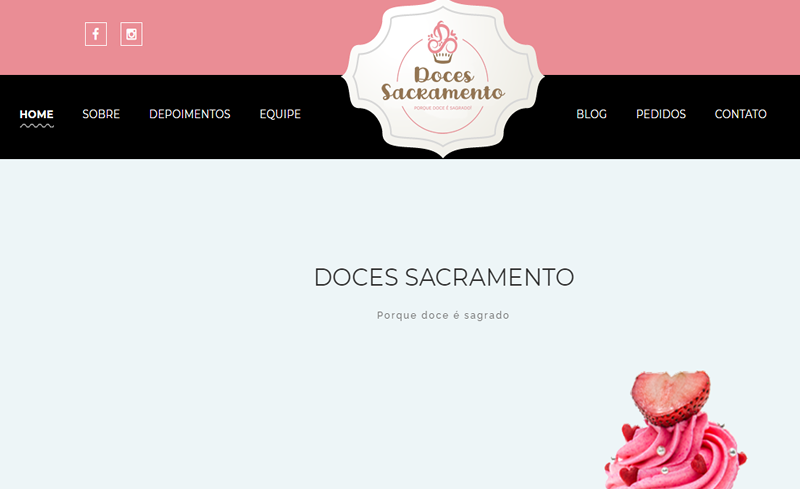Click the 'Doces' script word in logo
The image size is (800, 489).
coord(443,75)
